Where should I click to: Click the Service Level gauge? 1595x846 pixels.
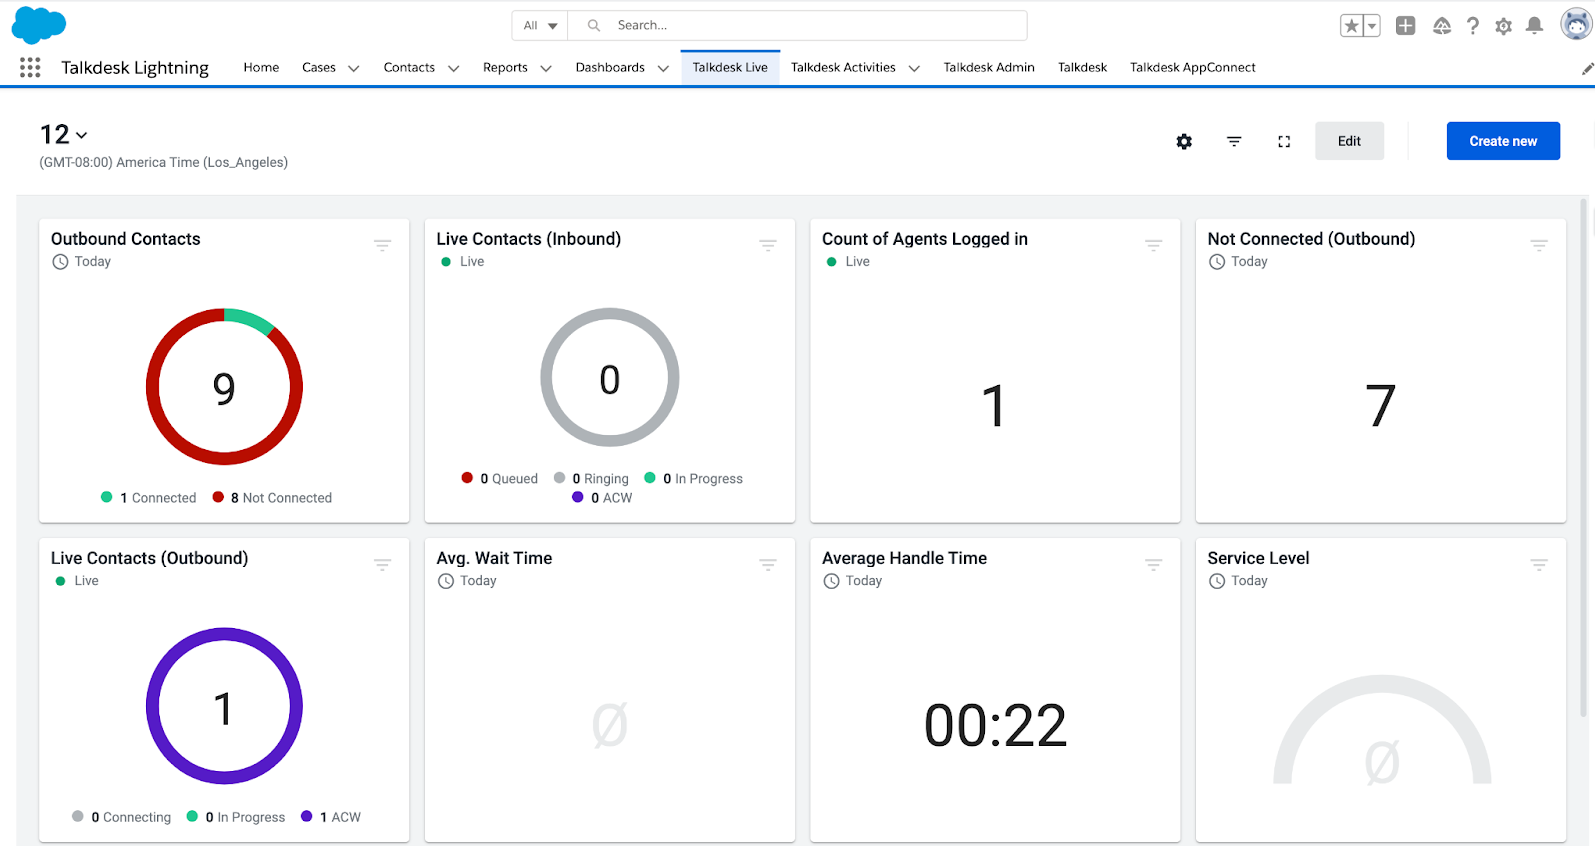pyautogui.click(x=1381, y=730)
